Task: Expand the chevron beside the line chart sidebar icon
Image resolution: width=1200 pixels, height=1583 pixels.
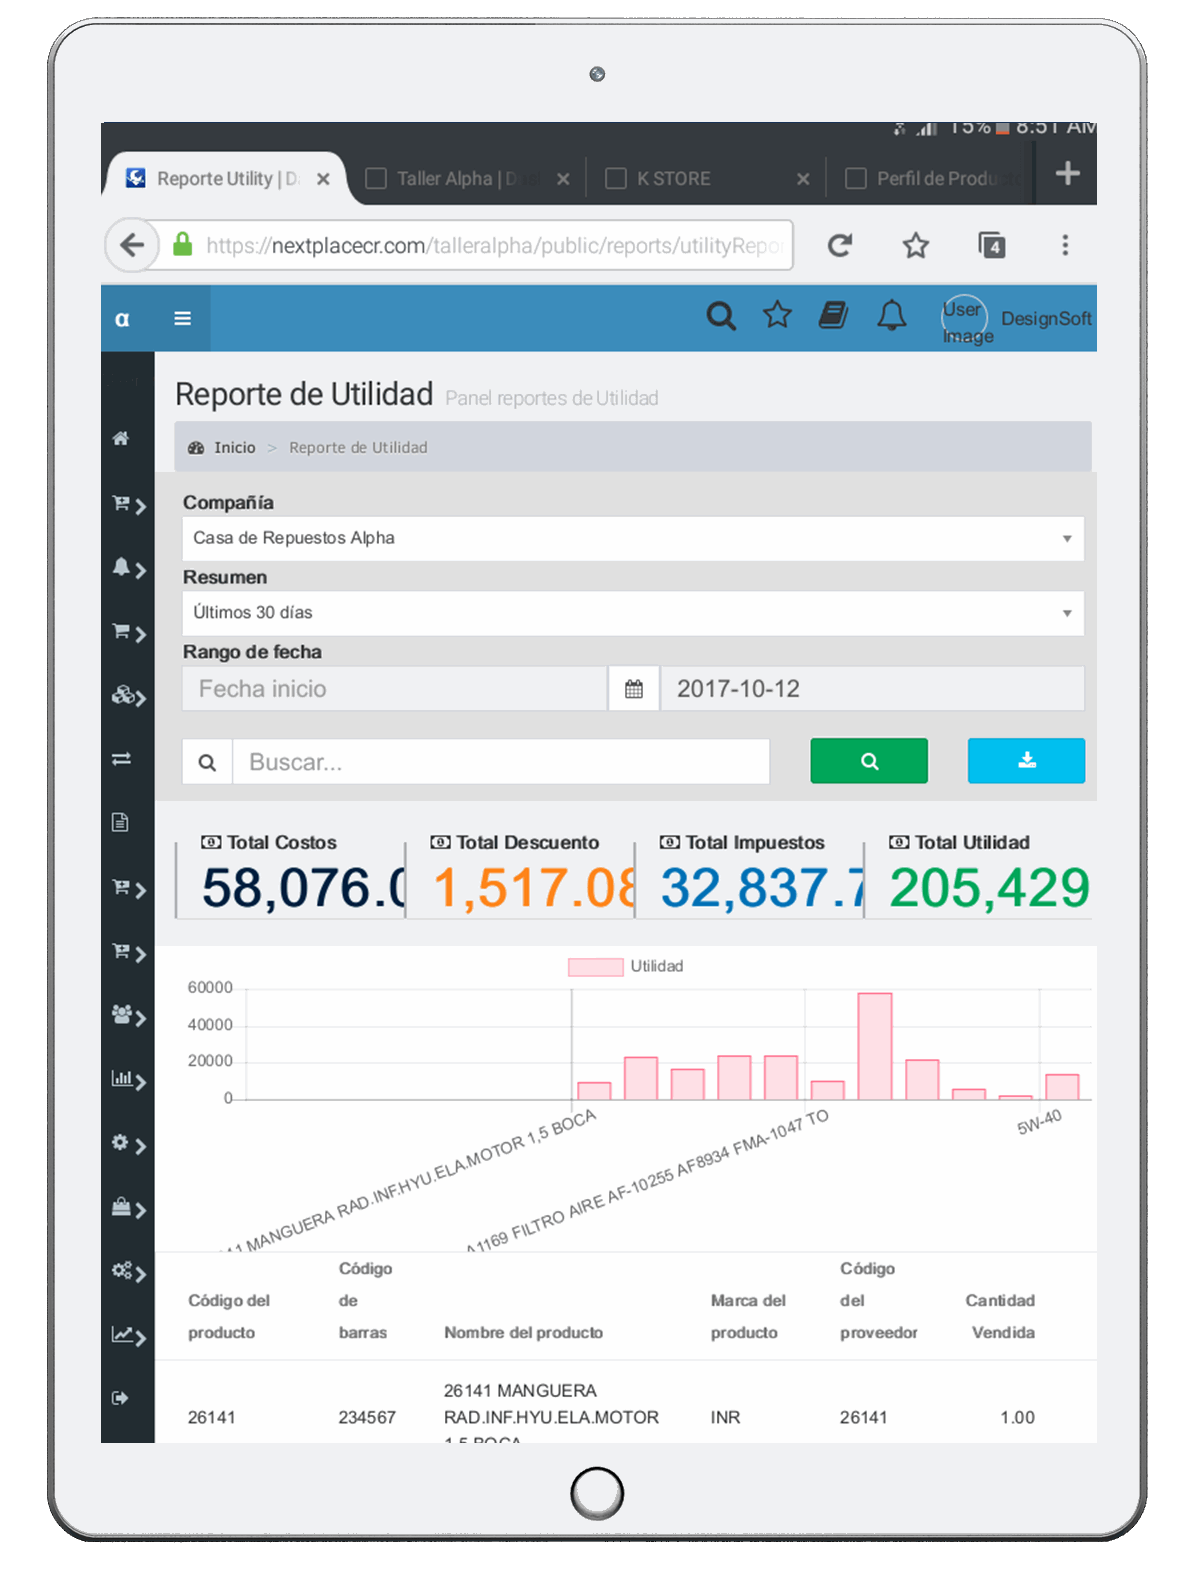Action: coord(141,1338)
